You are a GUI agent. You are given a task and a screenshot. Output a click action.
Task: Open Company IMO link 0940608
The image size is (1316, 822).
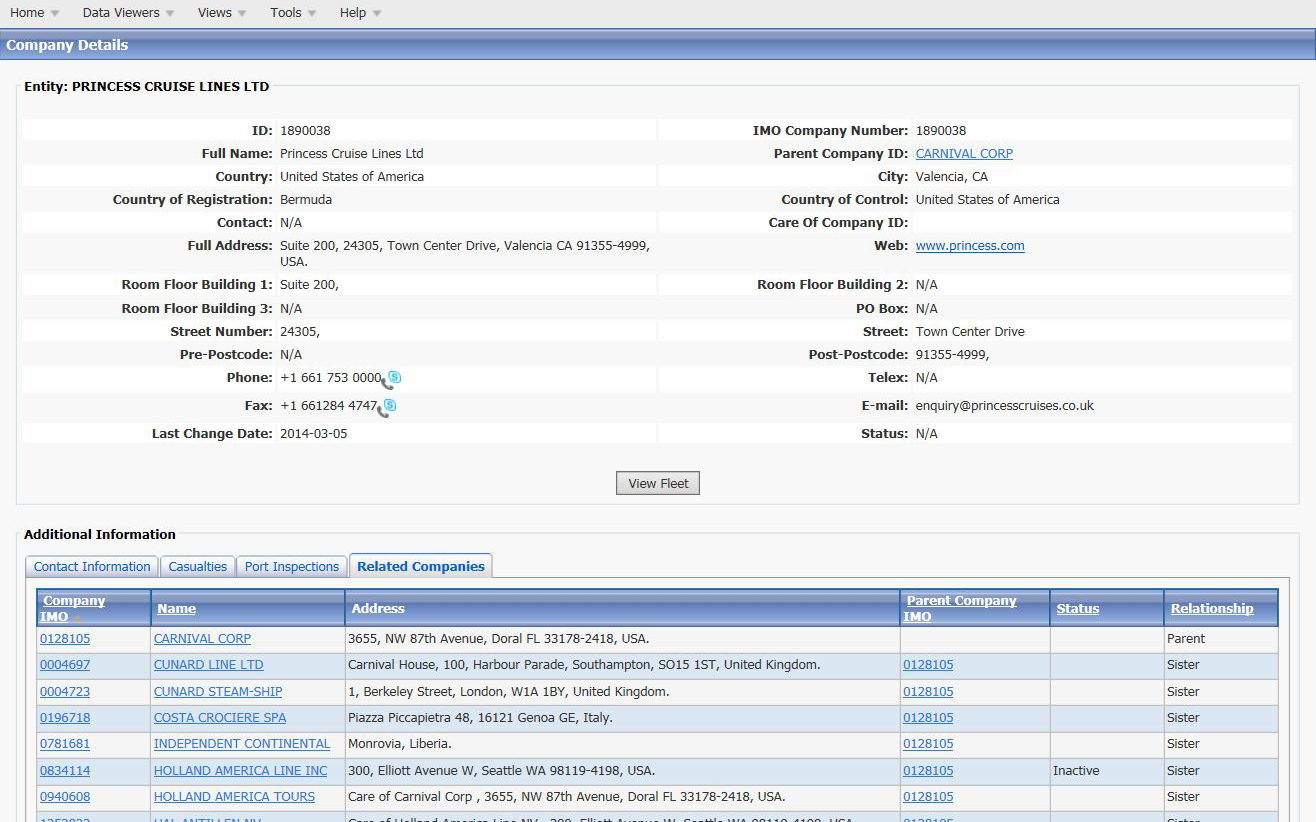[x=65, y=797]
